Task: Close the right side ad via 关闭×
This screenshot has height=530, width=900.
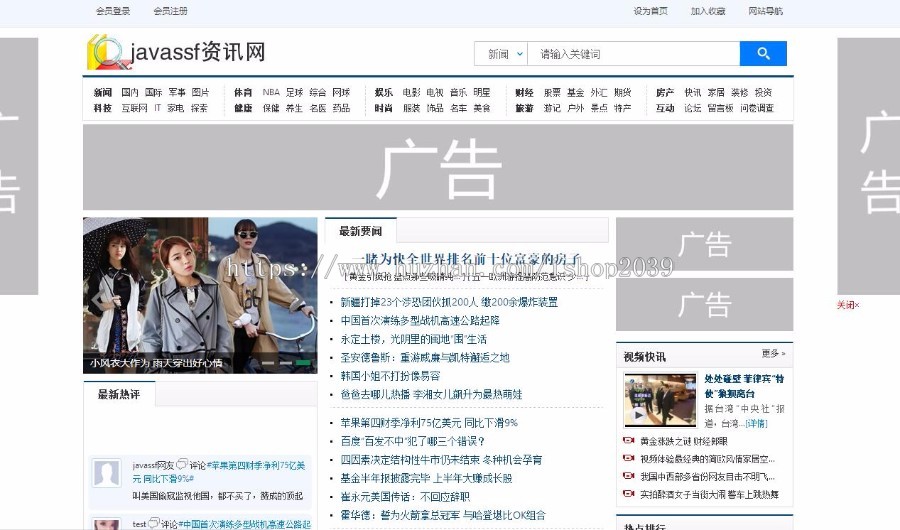Action: (848, 305)
